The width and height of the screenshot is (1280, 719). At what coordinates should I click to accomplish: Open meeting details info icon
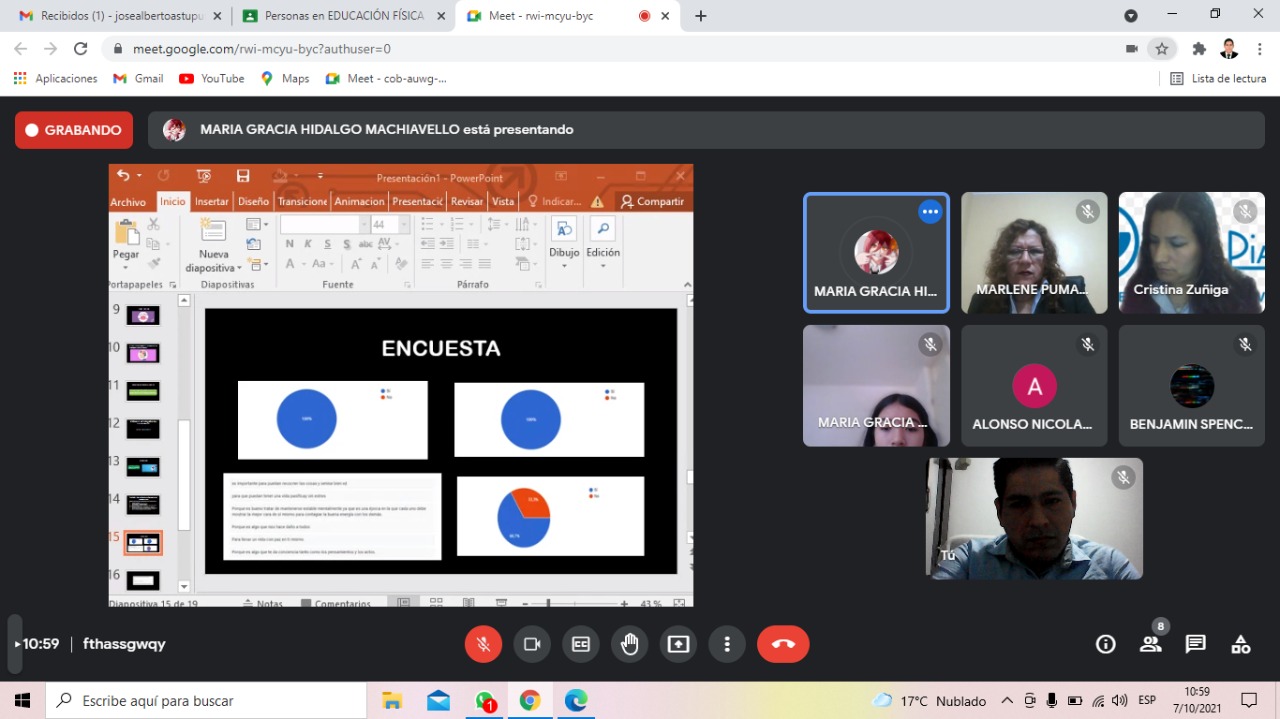click(x=1105, y=644)
